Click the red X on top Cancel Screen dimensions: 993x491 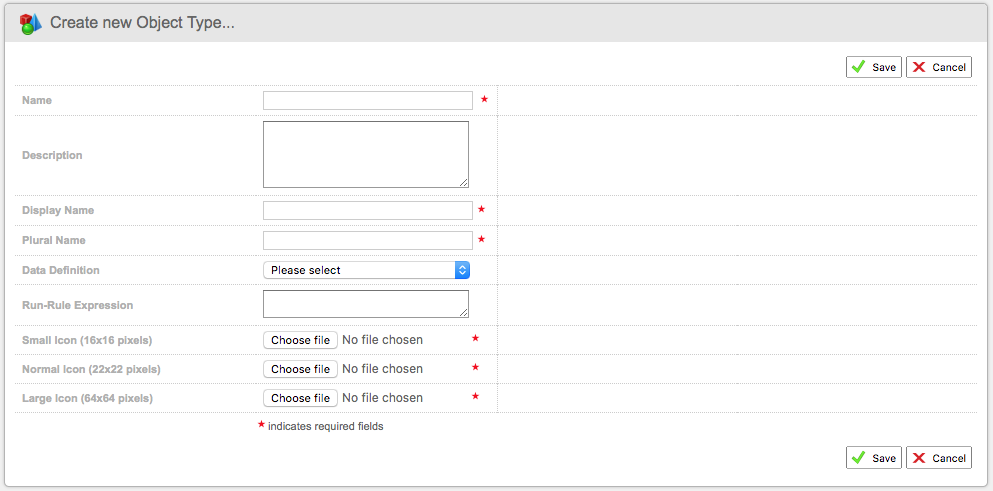919,67
